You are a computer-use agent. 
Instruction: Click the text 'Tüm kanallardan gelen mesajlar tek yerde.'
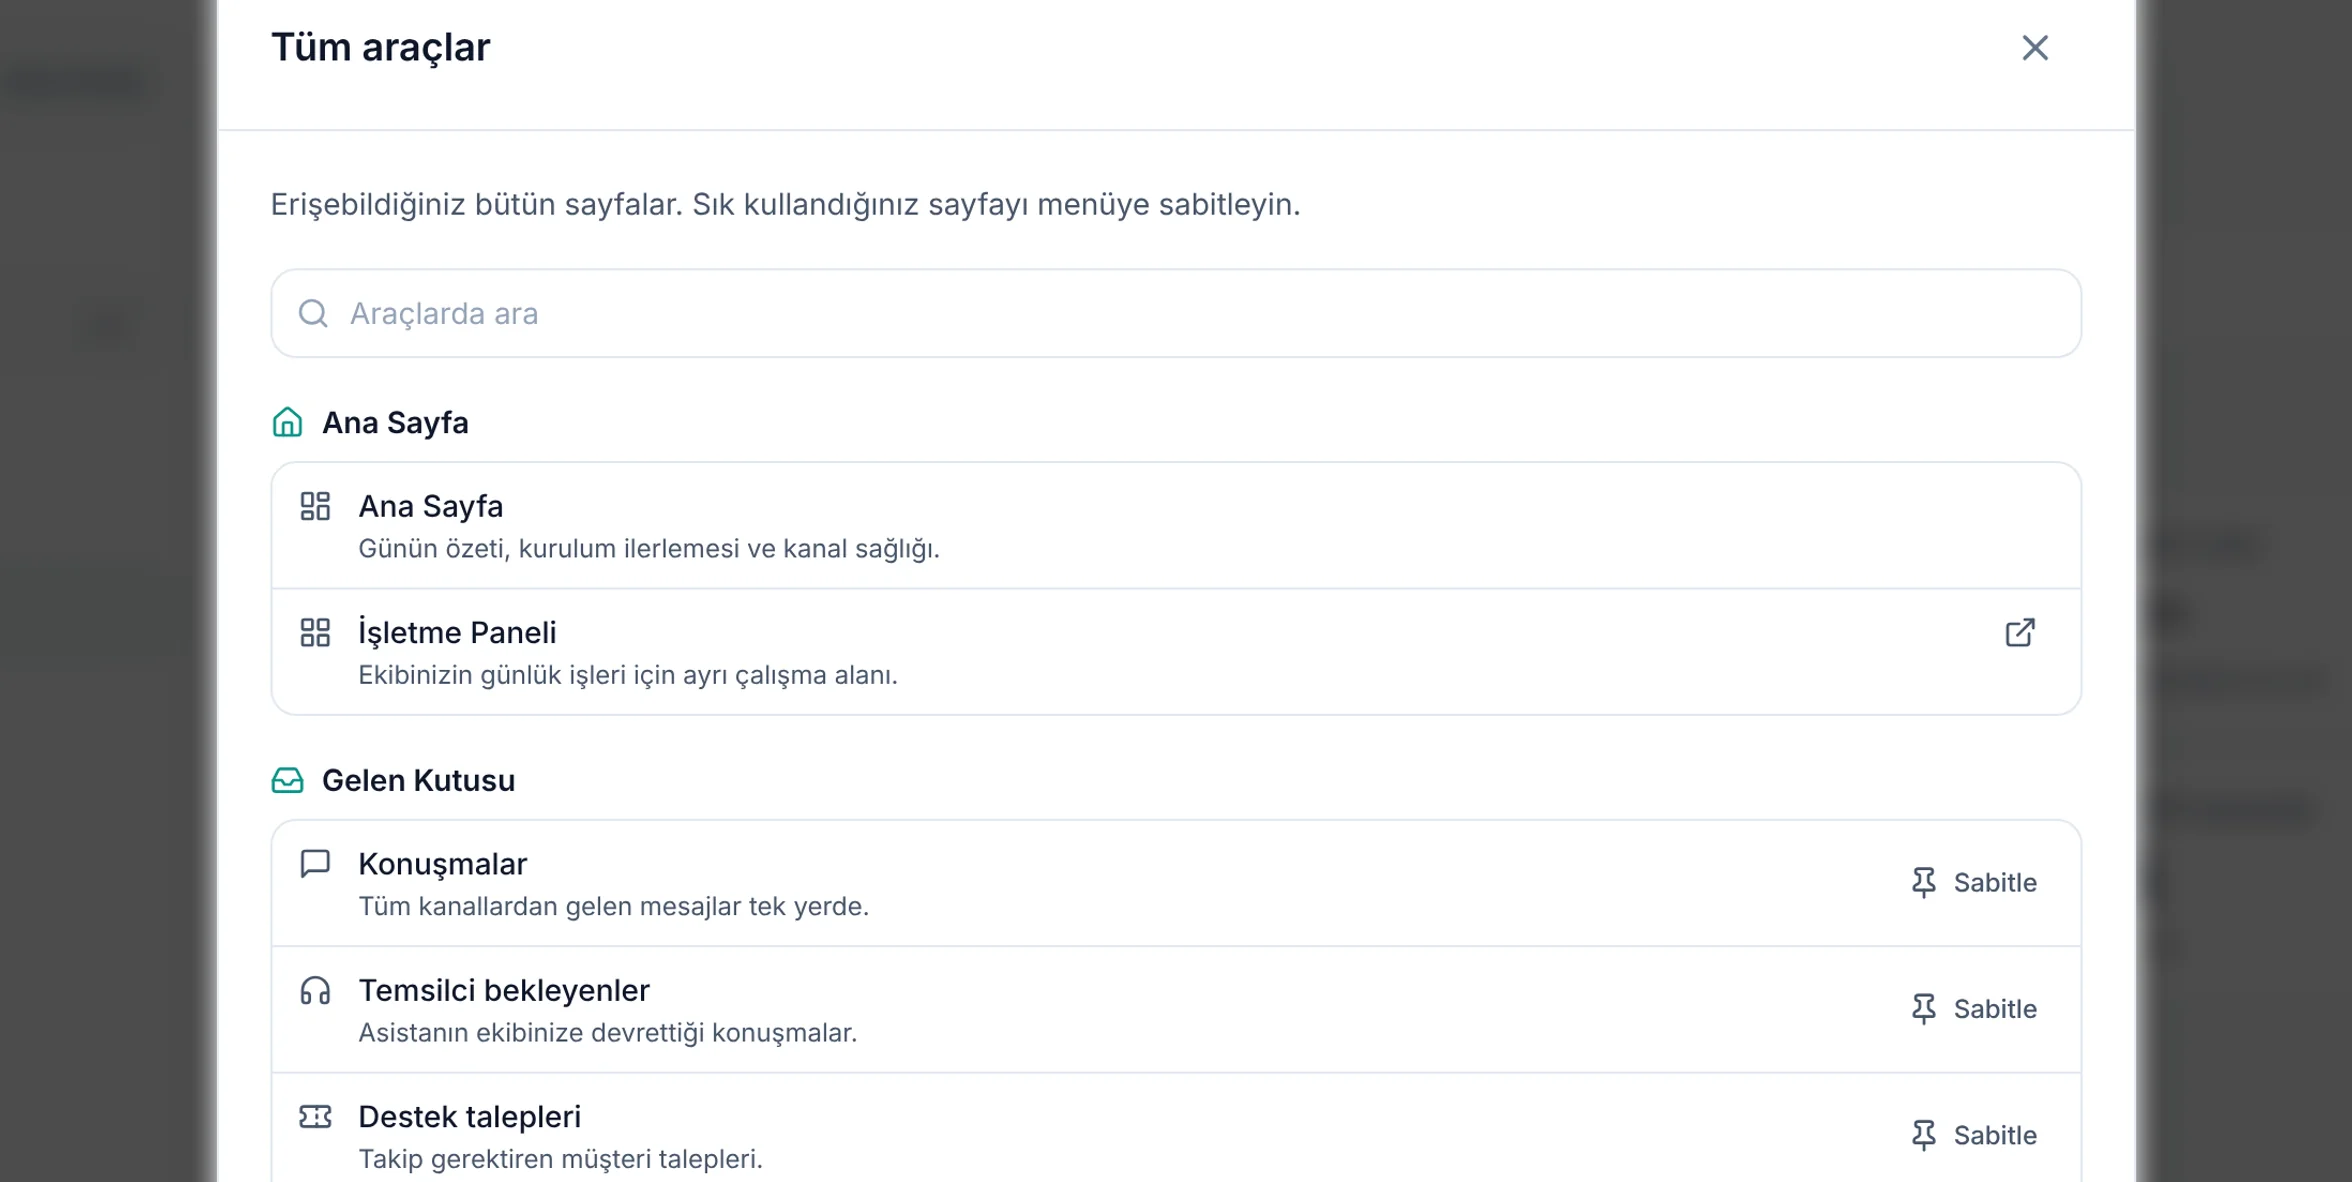[x=614, y=906]
